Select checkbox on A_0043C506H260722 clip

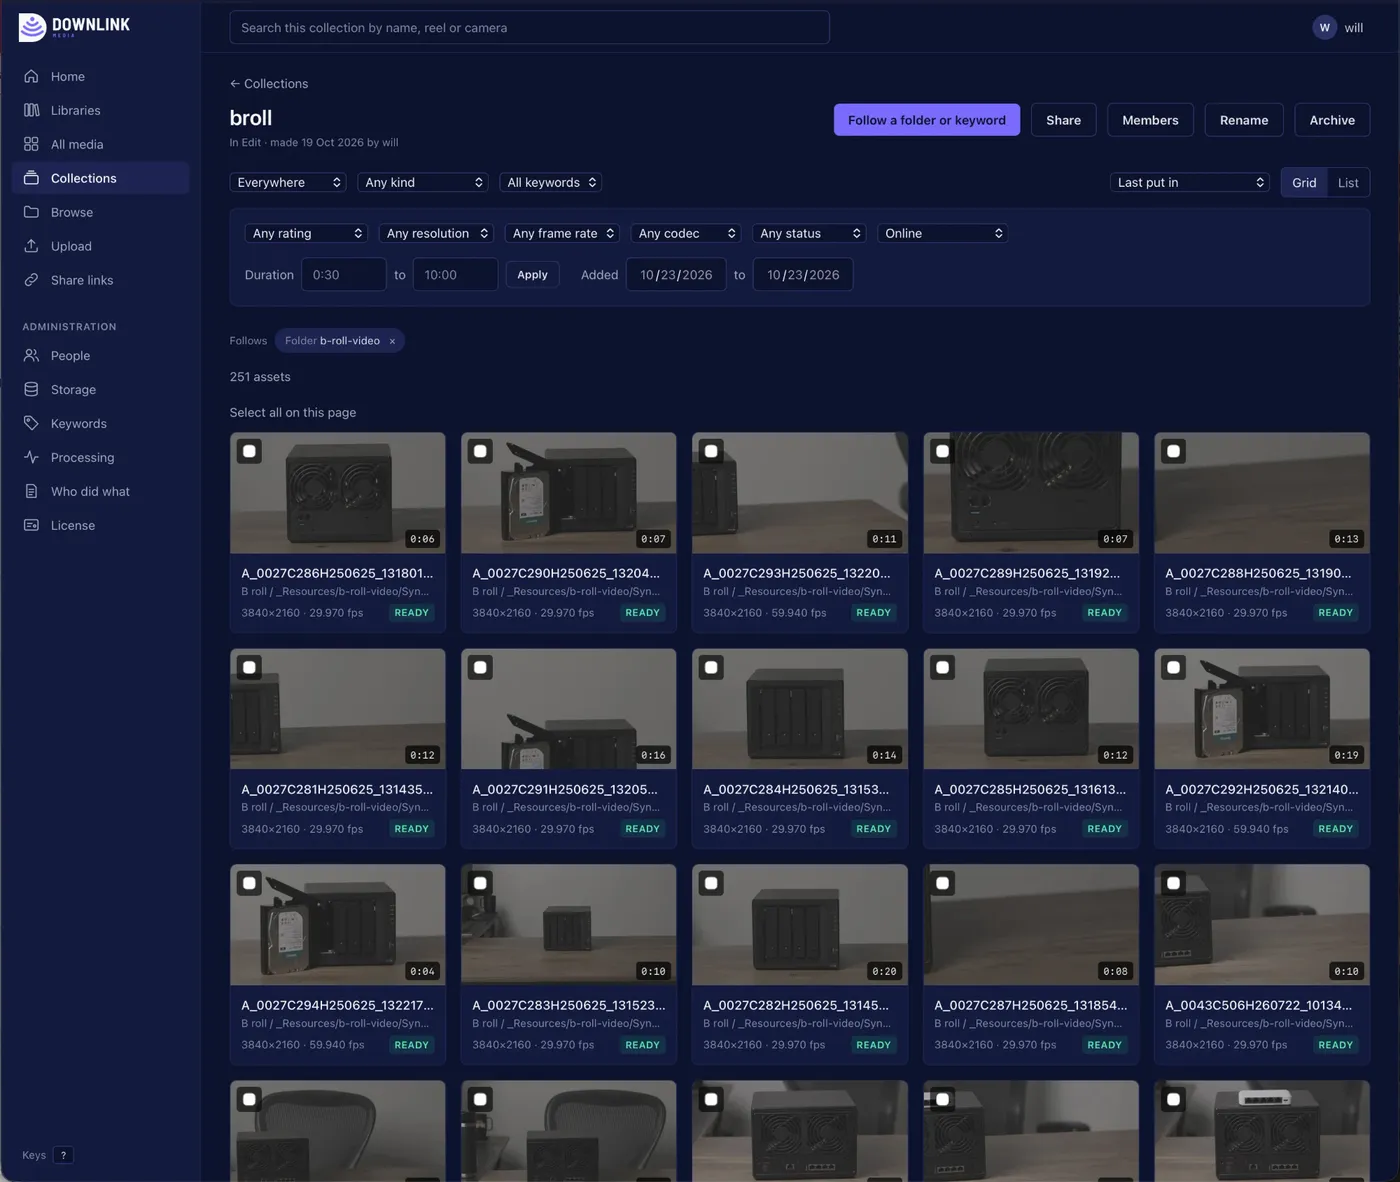click(1173, 883)
